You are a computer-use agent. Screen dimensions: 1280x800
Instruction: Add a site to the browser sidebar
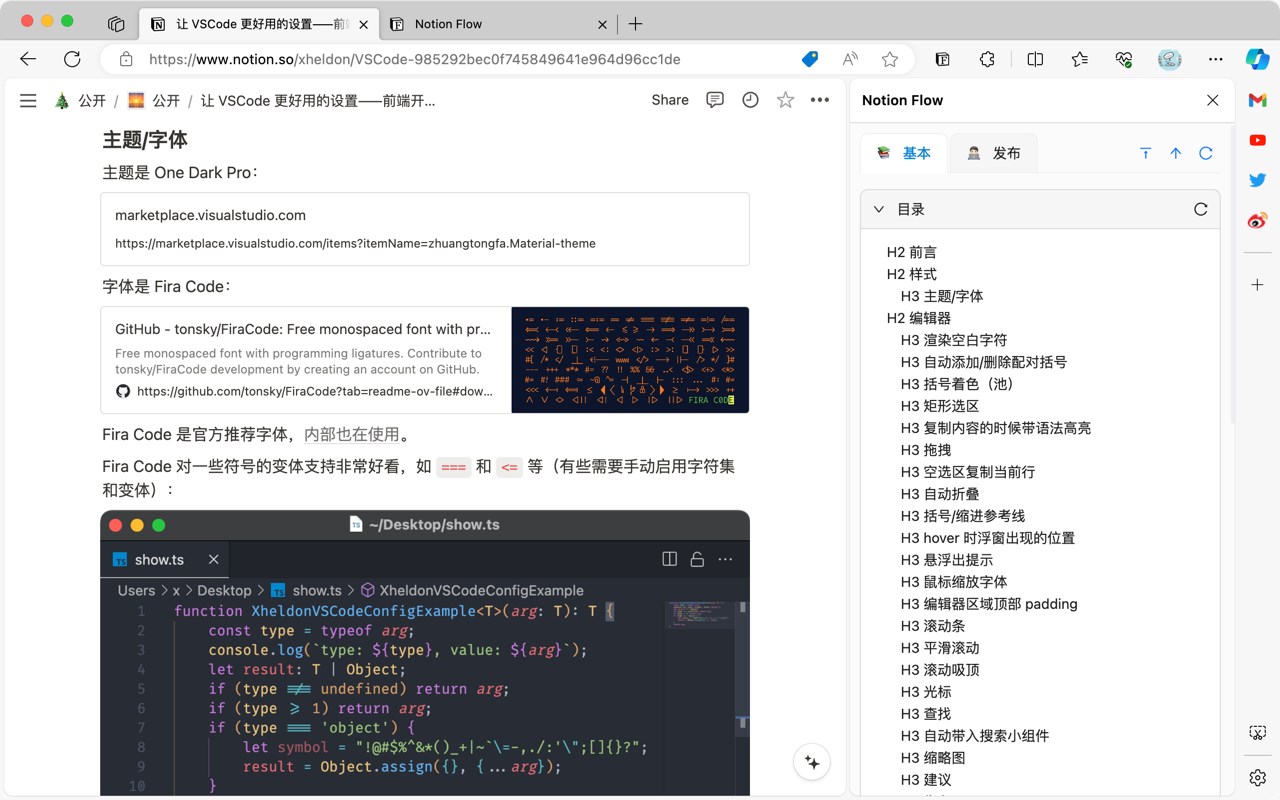click(x=1258, y=285)
